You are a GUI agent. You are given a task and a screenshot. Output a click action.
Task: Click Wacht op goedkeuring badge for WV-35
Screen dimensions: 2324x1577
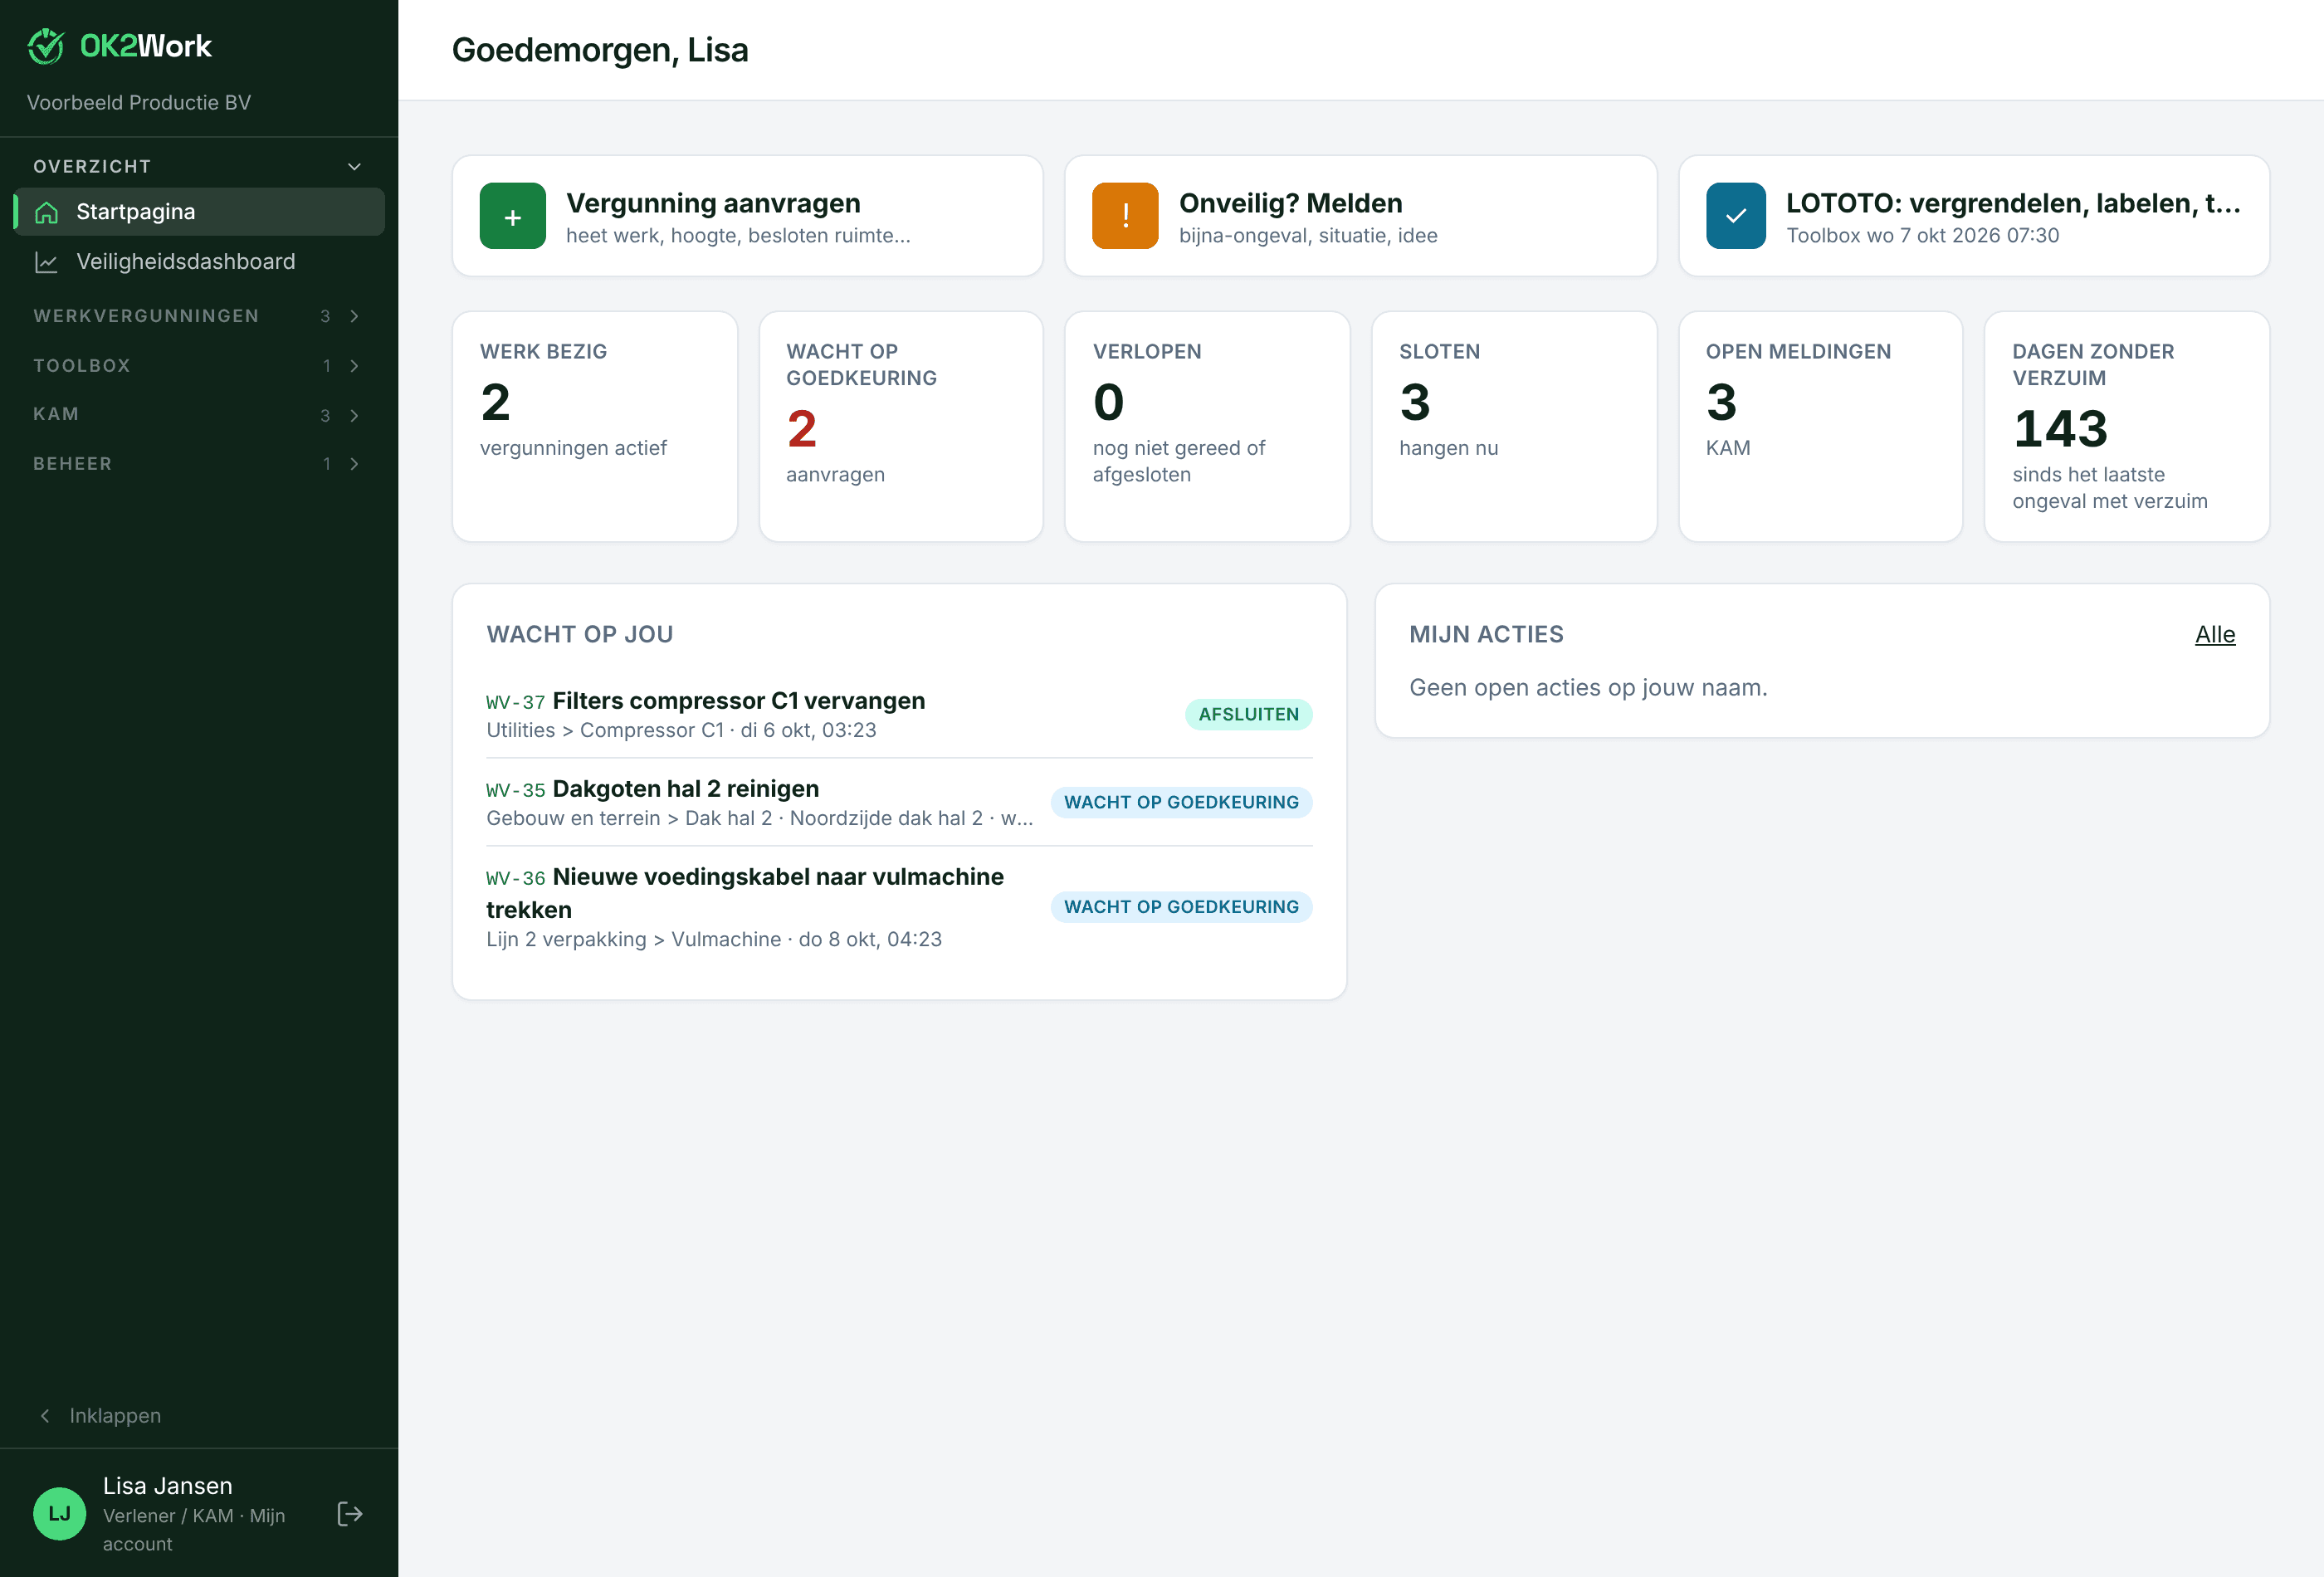pos(1181,803)
